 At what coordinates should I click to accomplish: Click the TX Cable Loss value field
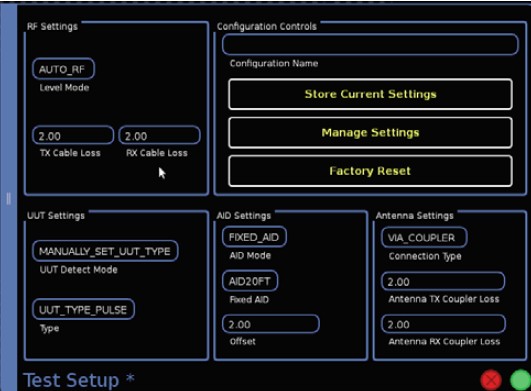tap(73, 136)
